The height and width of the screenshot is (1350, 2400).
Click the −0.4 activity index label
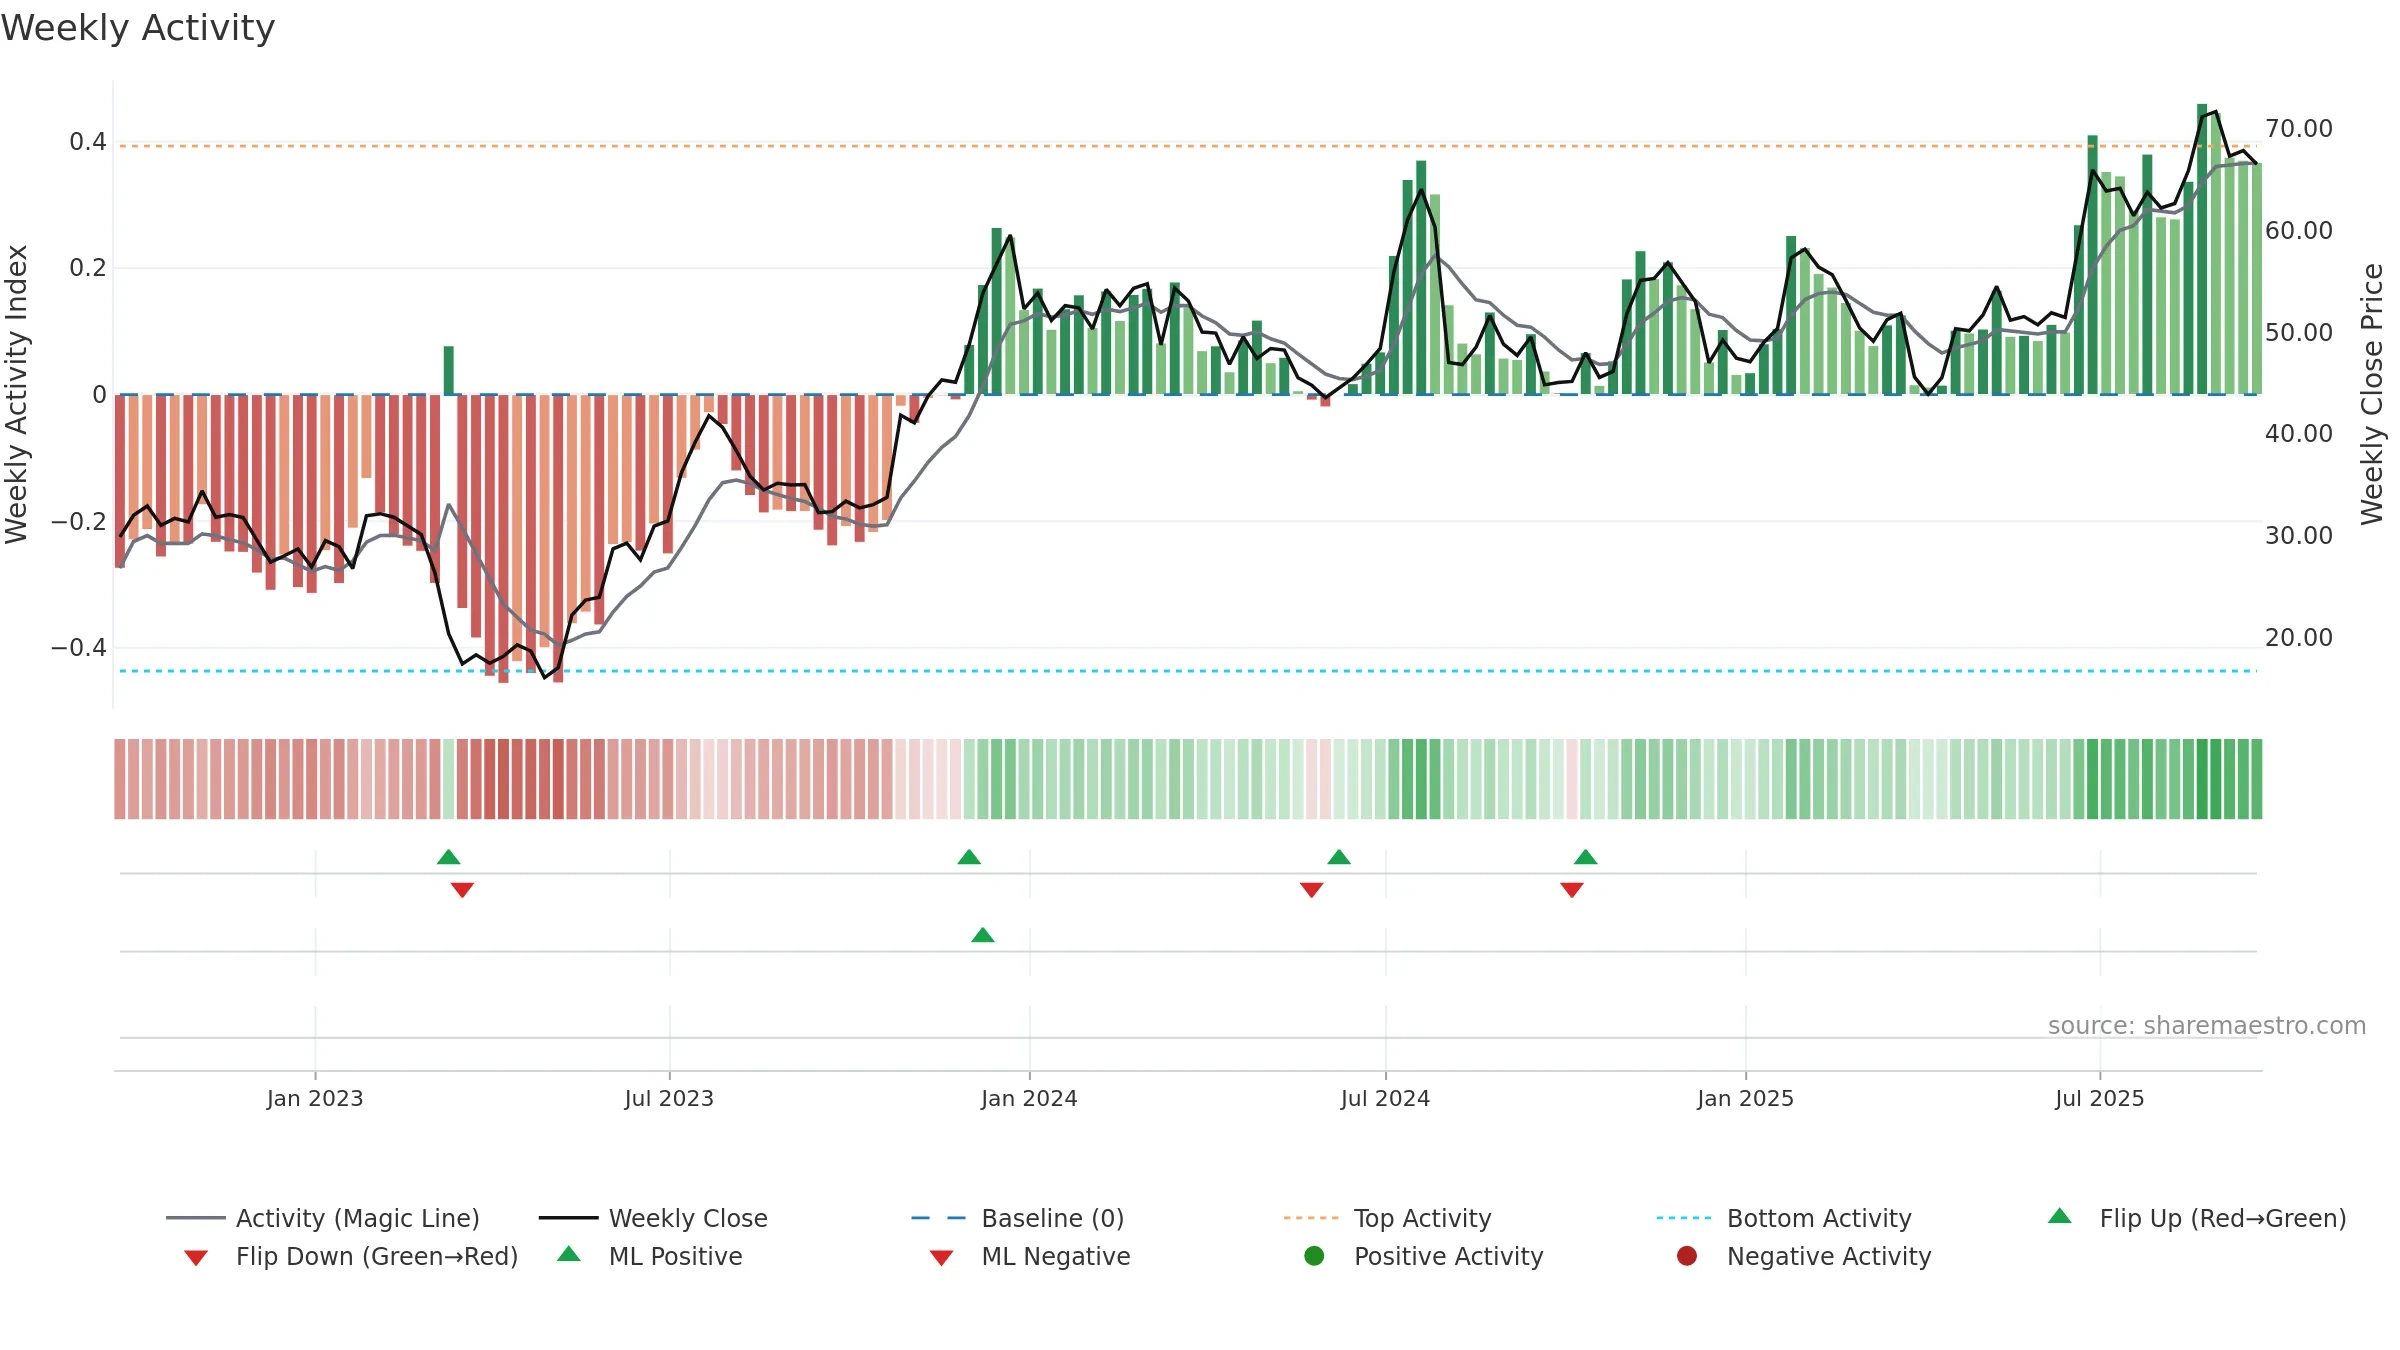79,648
